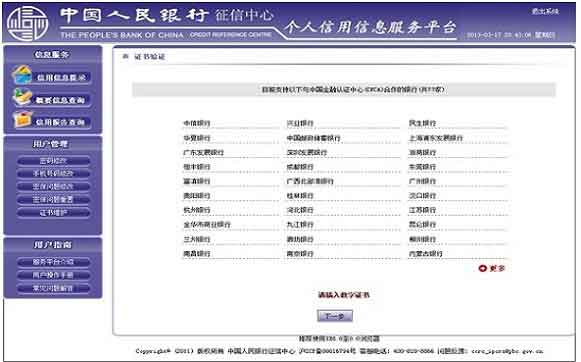Click 退出系统 logout link

pyautogui.click(x=545, y=11)
